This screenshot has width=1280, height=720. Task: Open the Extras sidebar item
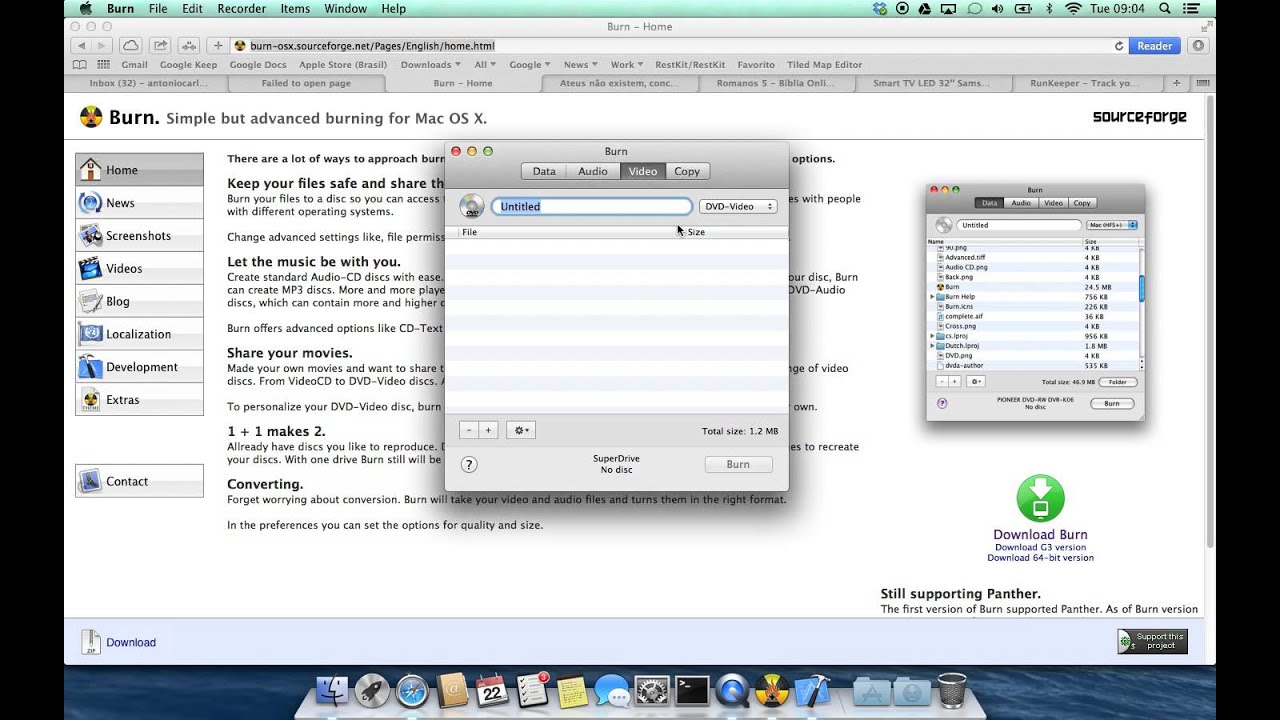click(x=139, y=399)
